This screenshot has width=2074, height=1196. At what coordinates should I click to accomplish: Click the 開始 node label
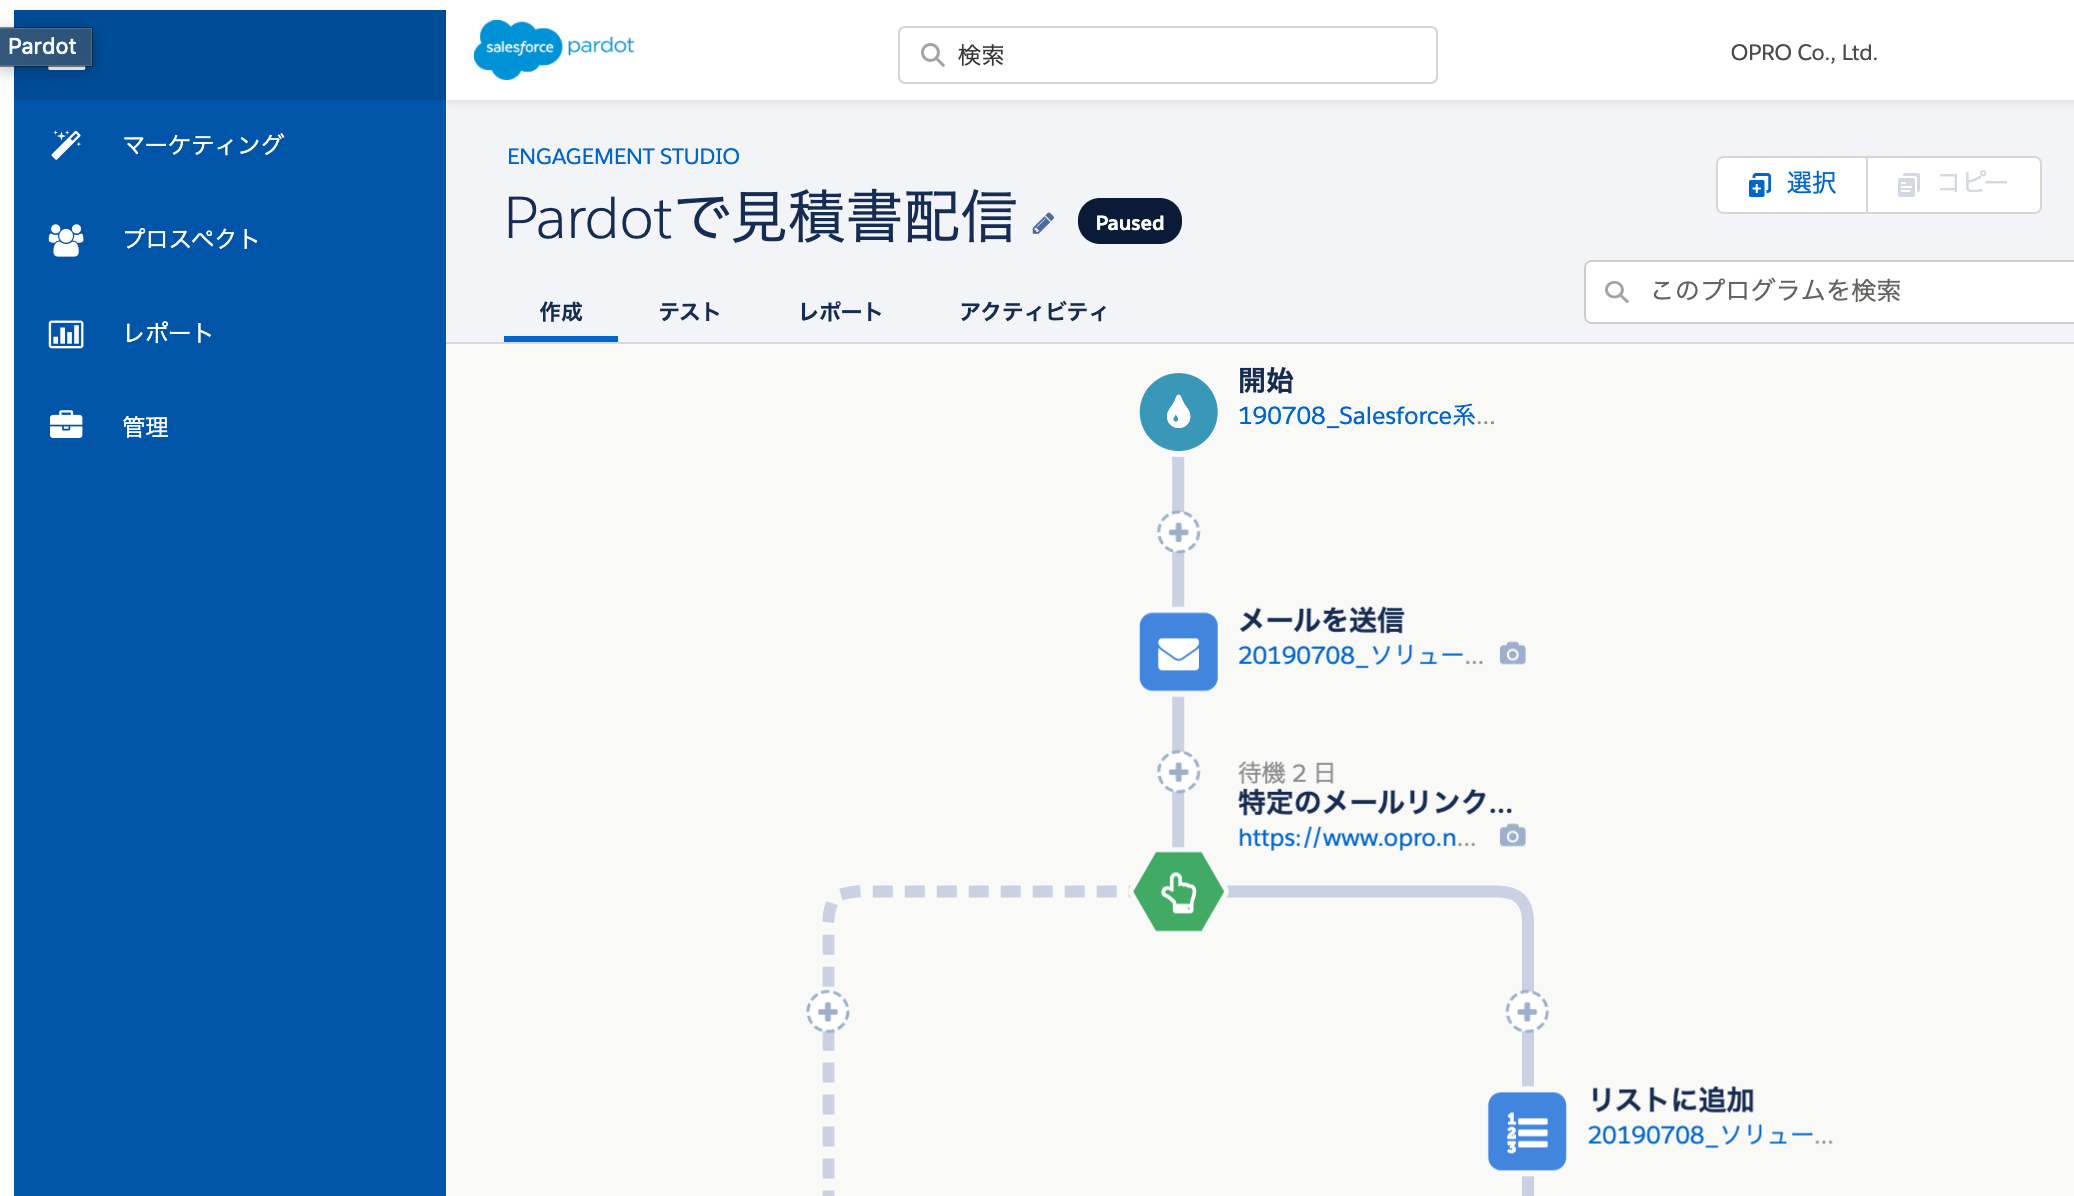[1265, 381]
